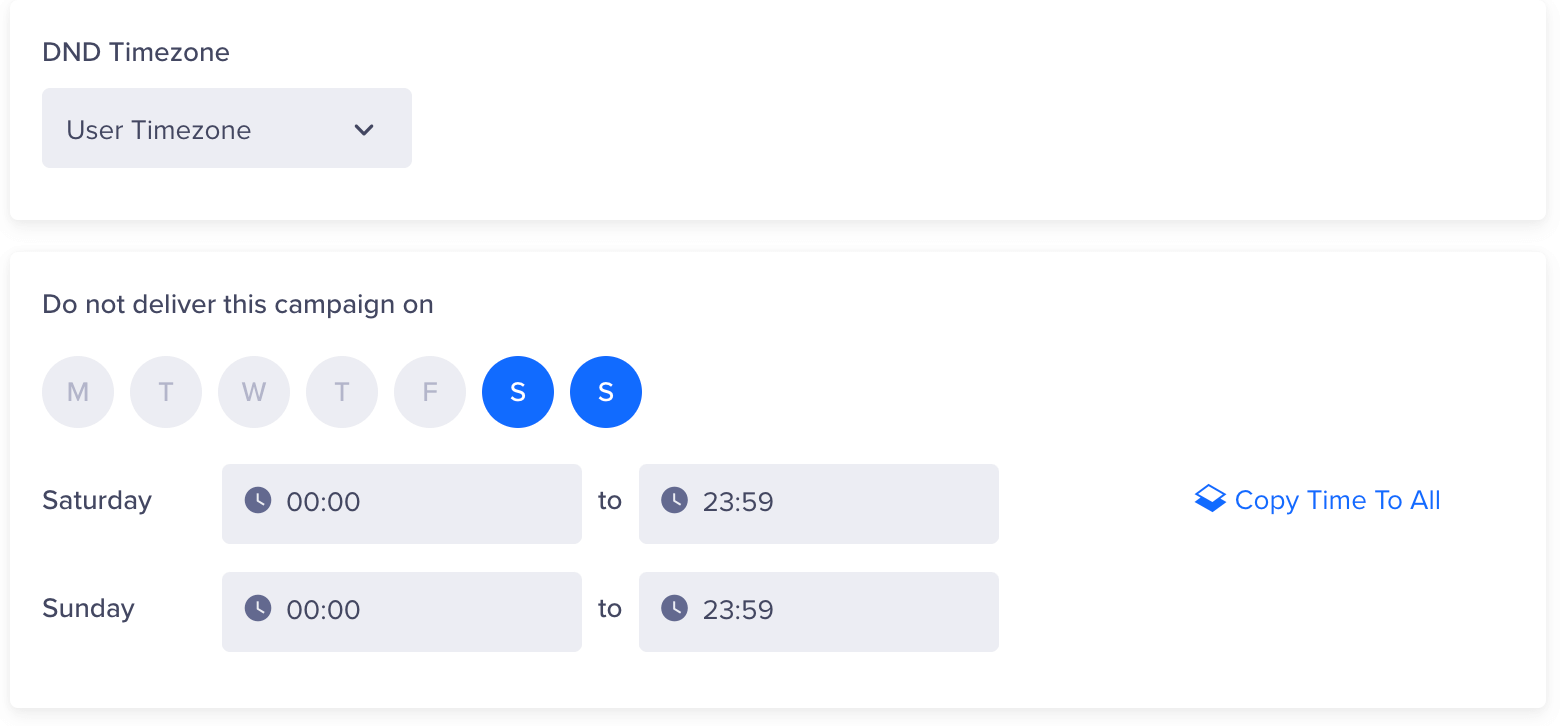Click clock icon in Sunday start time field
Image resolution: width=1560 pixels, height=726 pixels.
258,608
